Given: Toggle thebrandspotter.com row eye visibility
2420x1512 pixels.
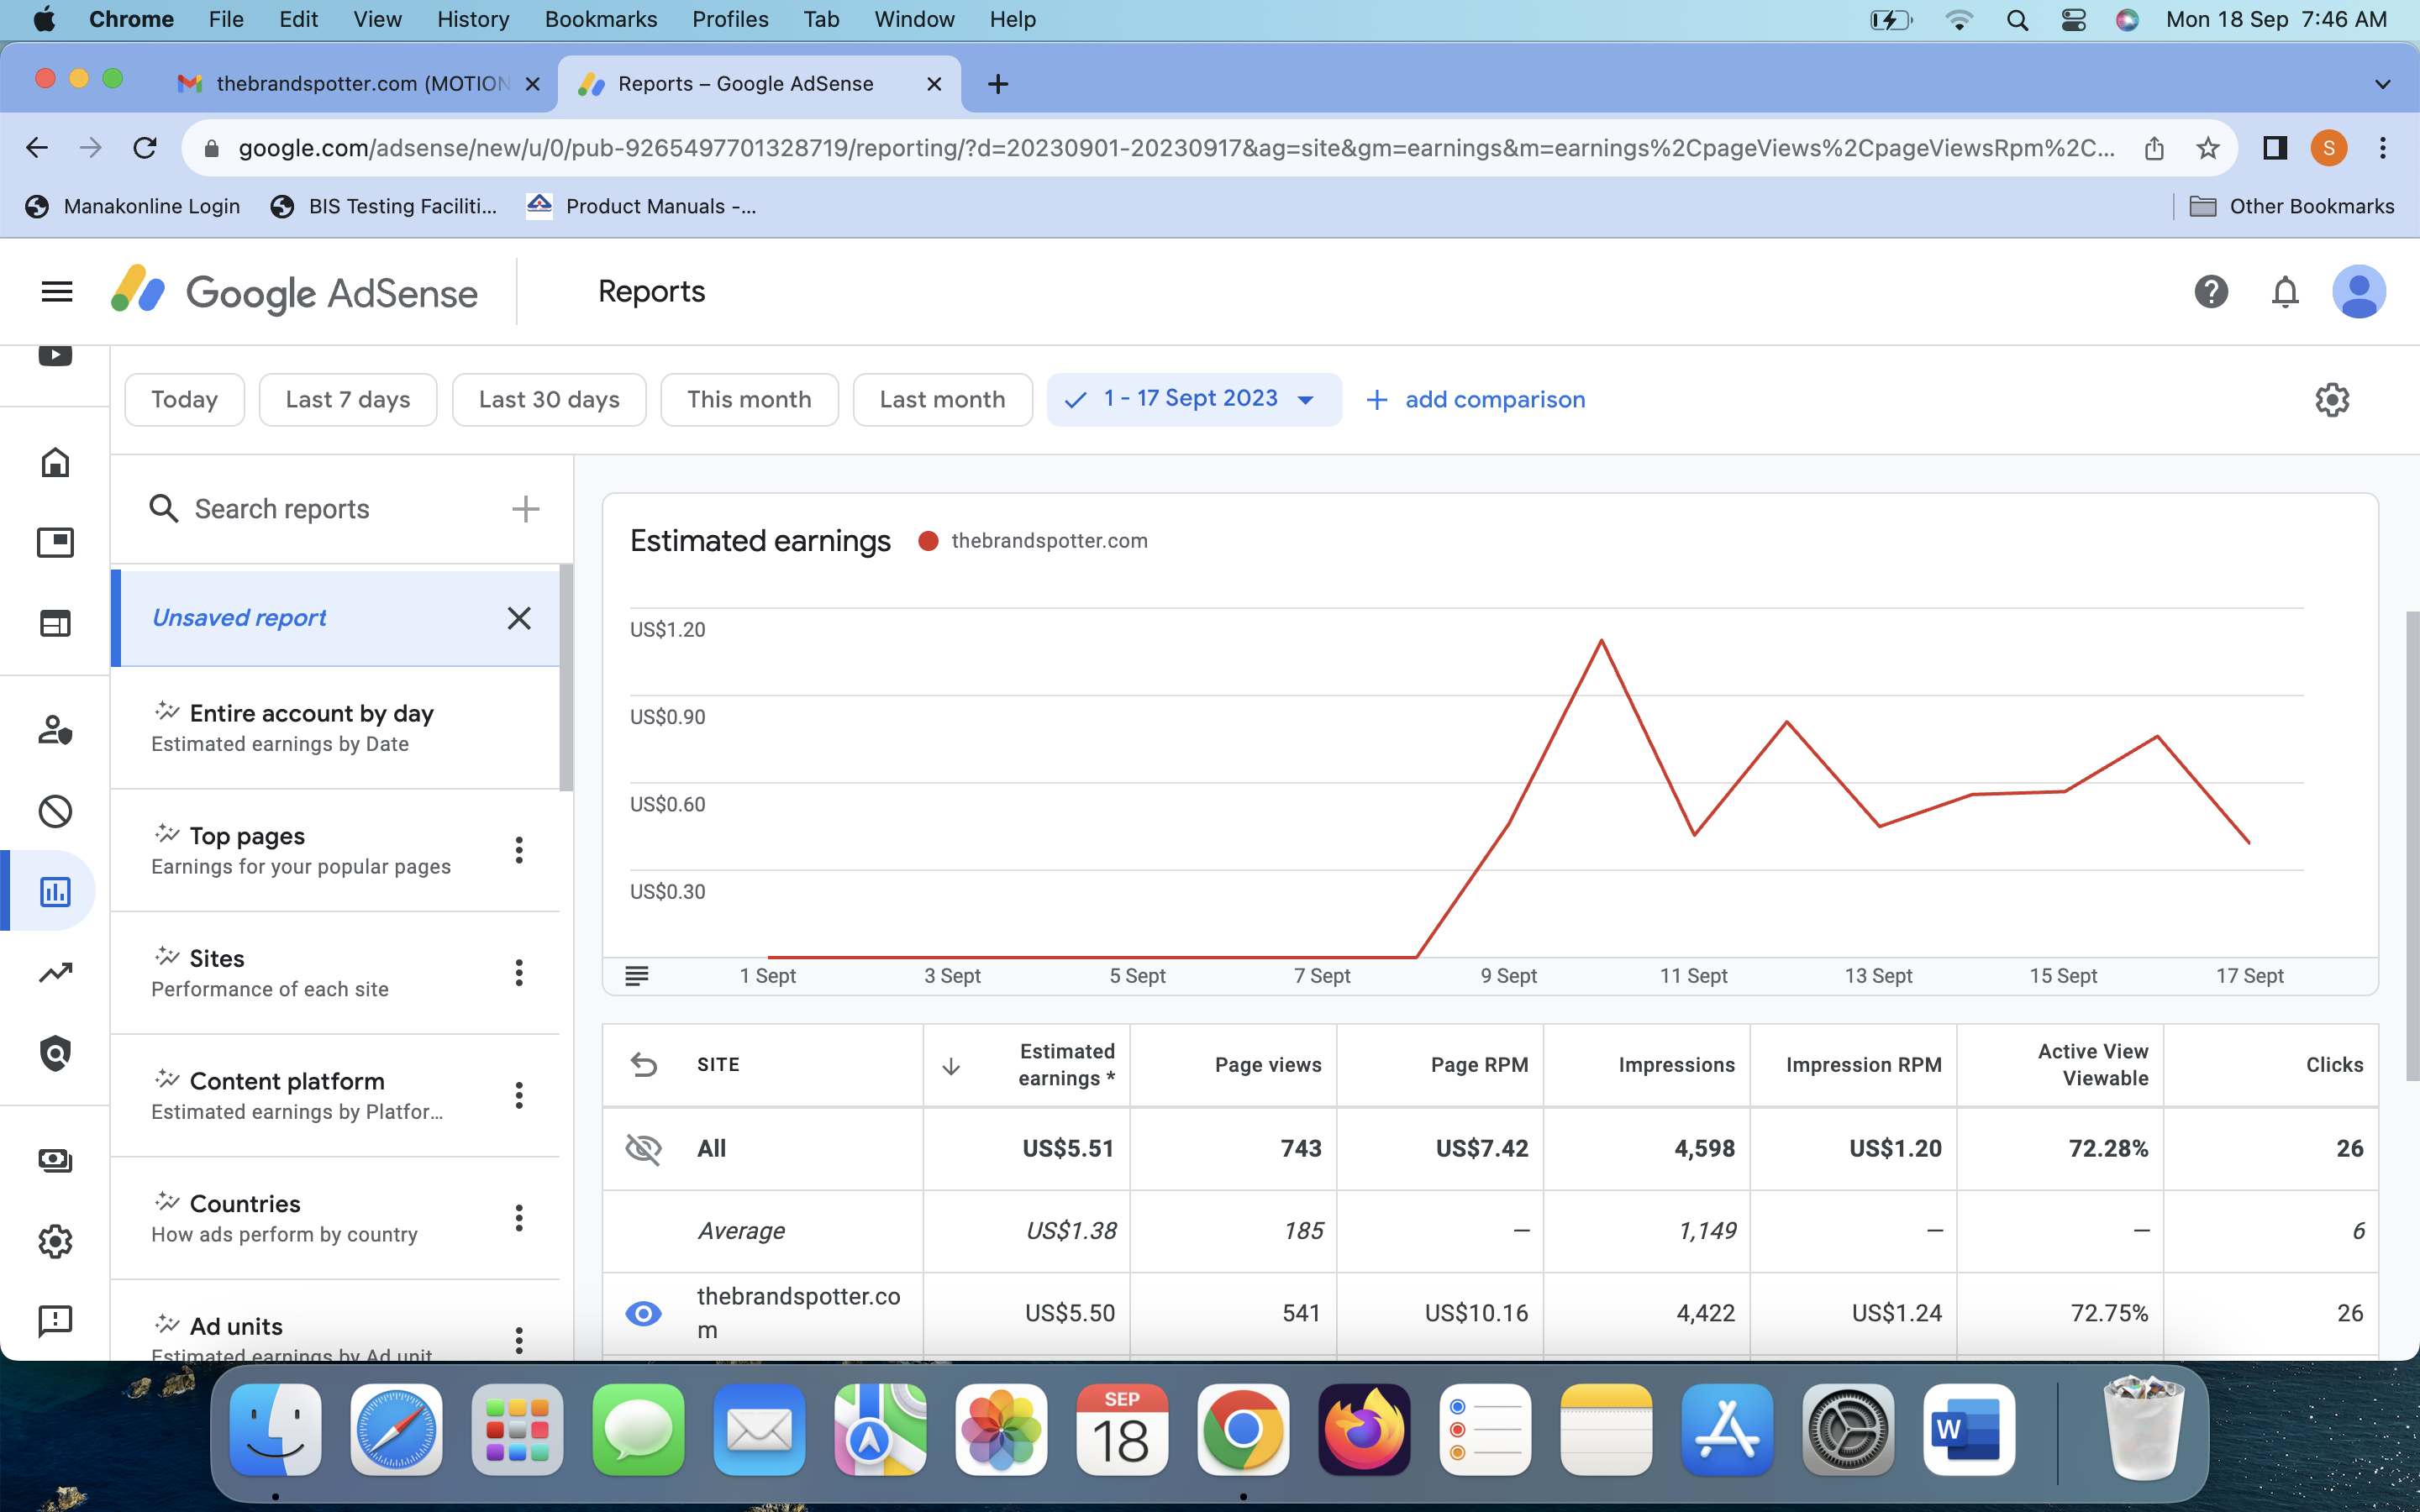Looking at the screenshot, I should coord(643,1313).
